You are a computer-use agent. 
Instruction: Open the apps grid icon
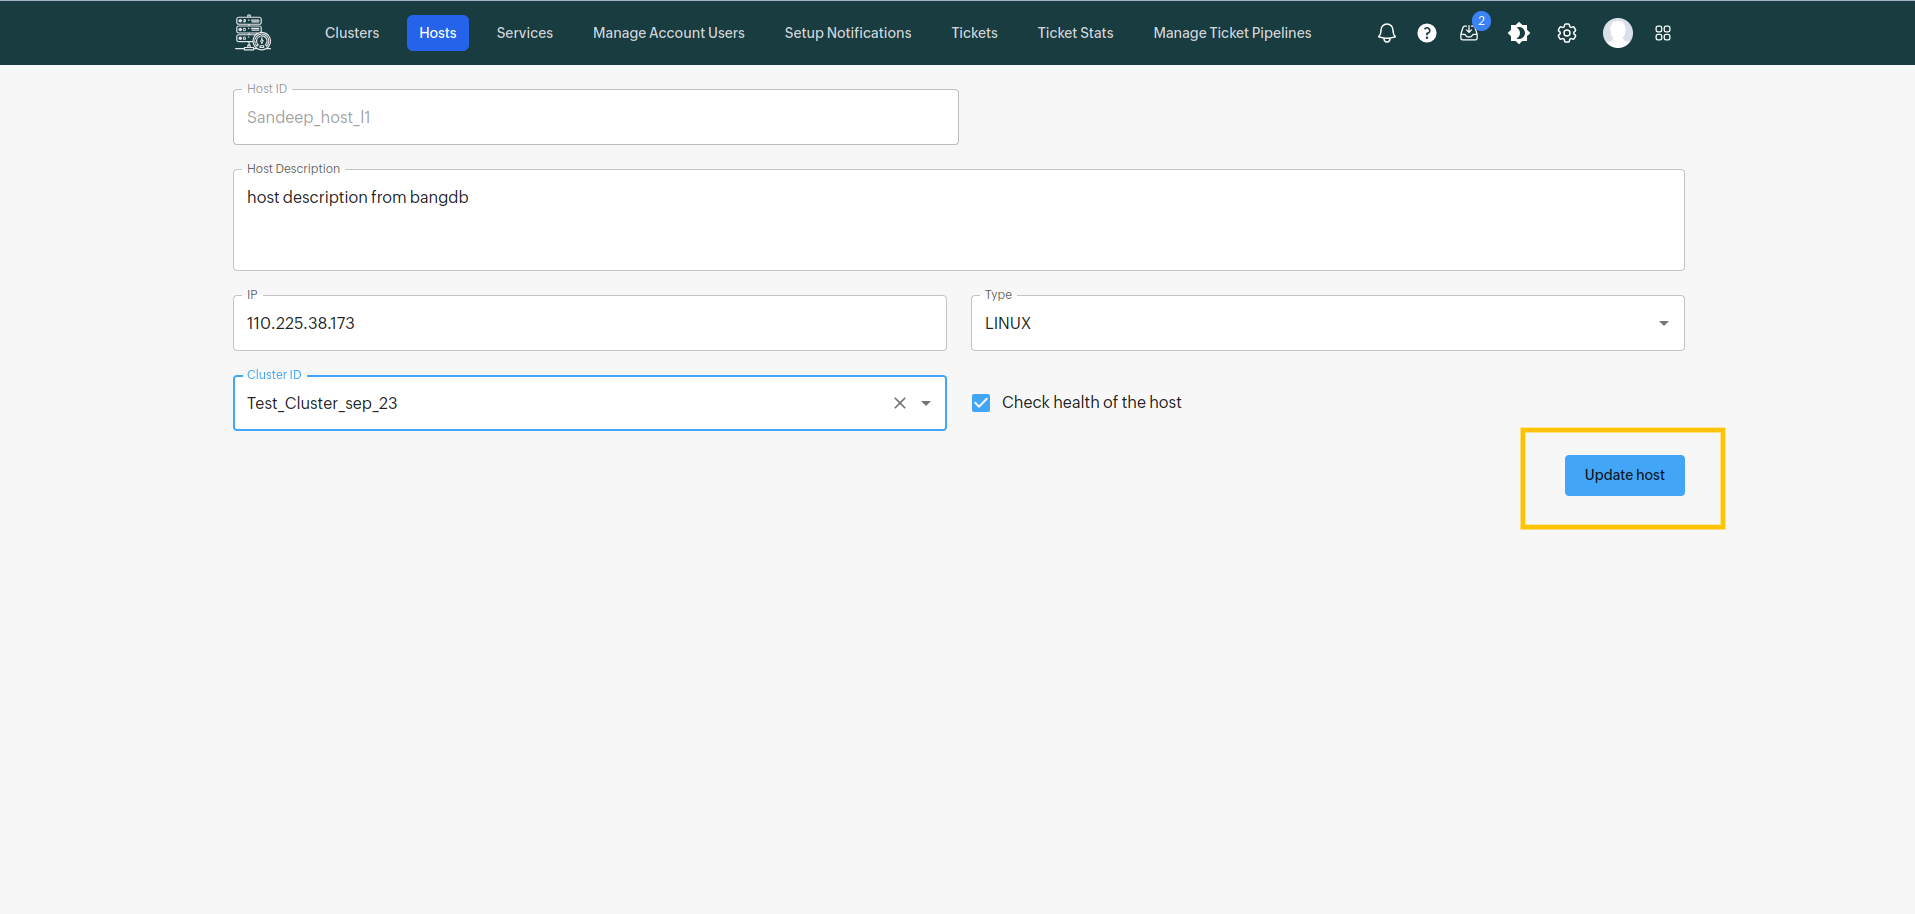[x=1663, y=33]
